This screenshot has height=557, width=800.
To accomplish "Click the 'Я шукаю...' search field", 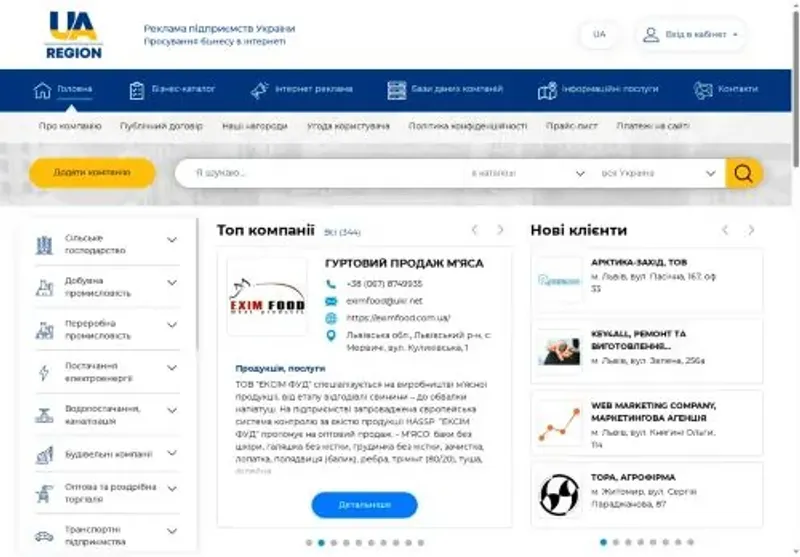I will tap(321, 173).
